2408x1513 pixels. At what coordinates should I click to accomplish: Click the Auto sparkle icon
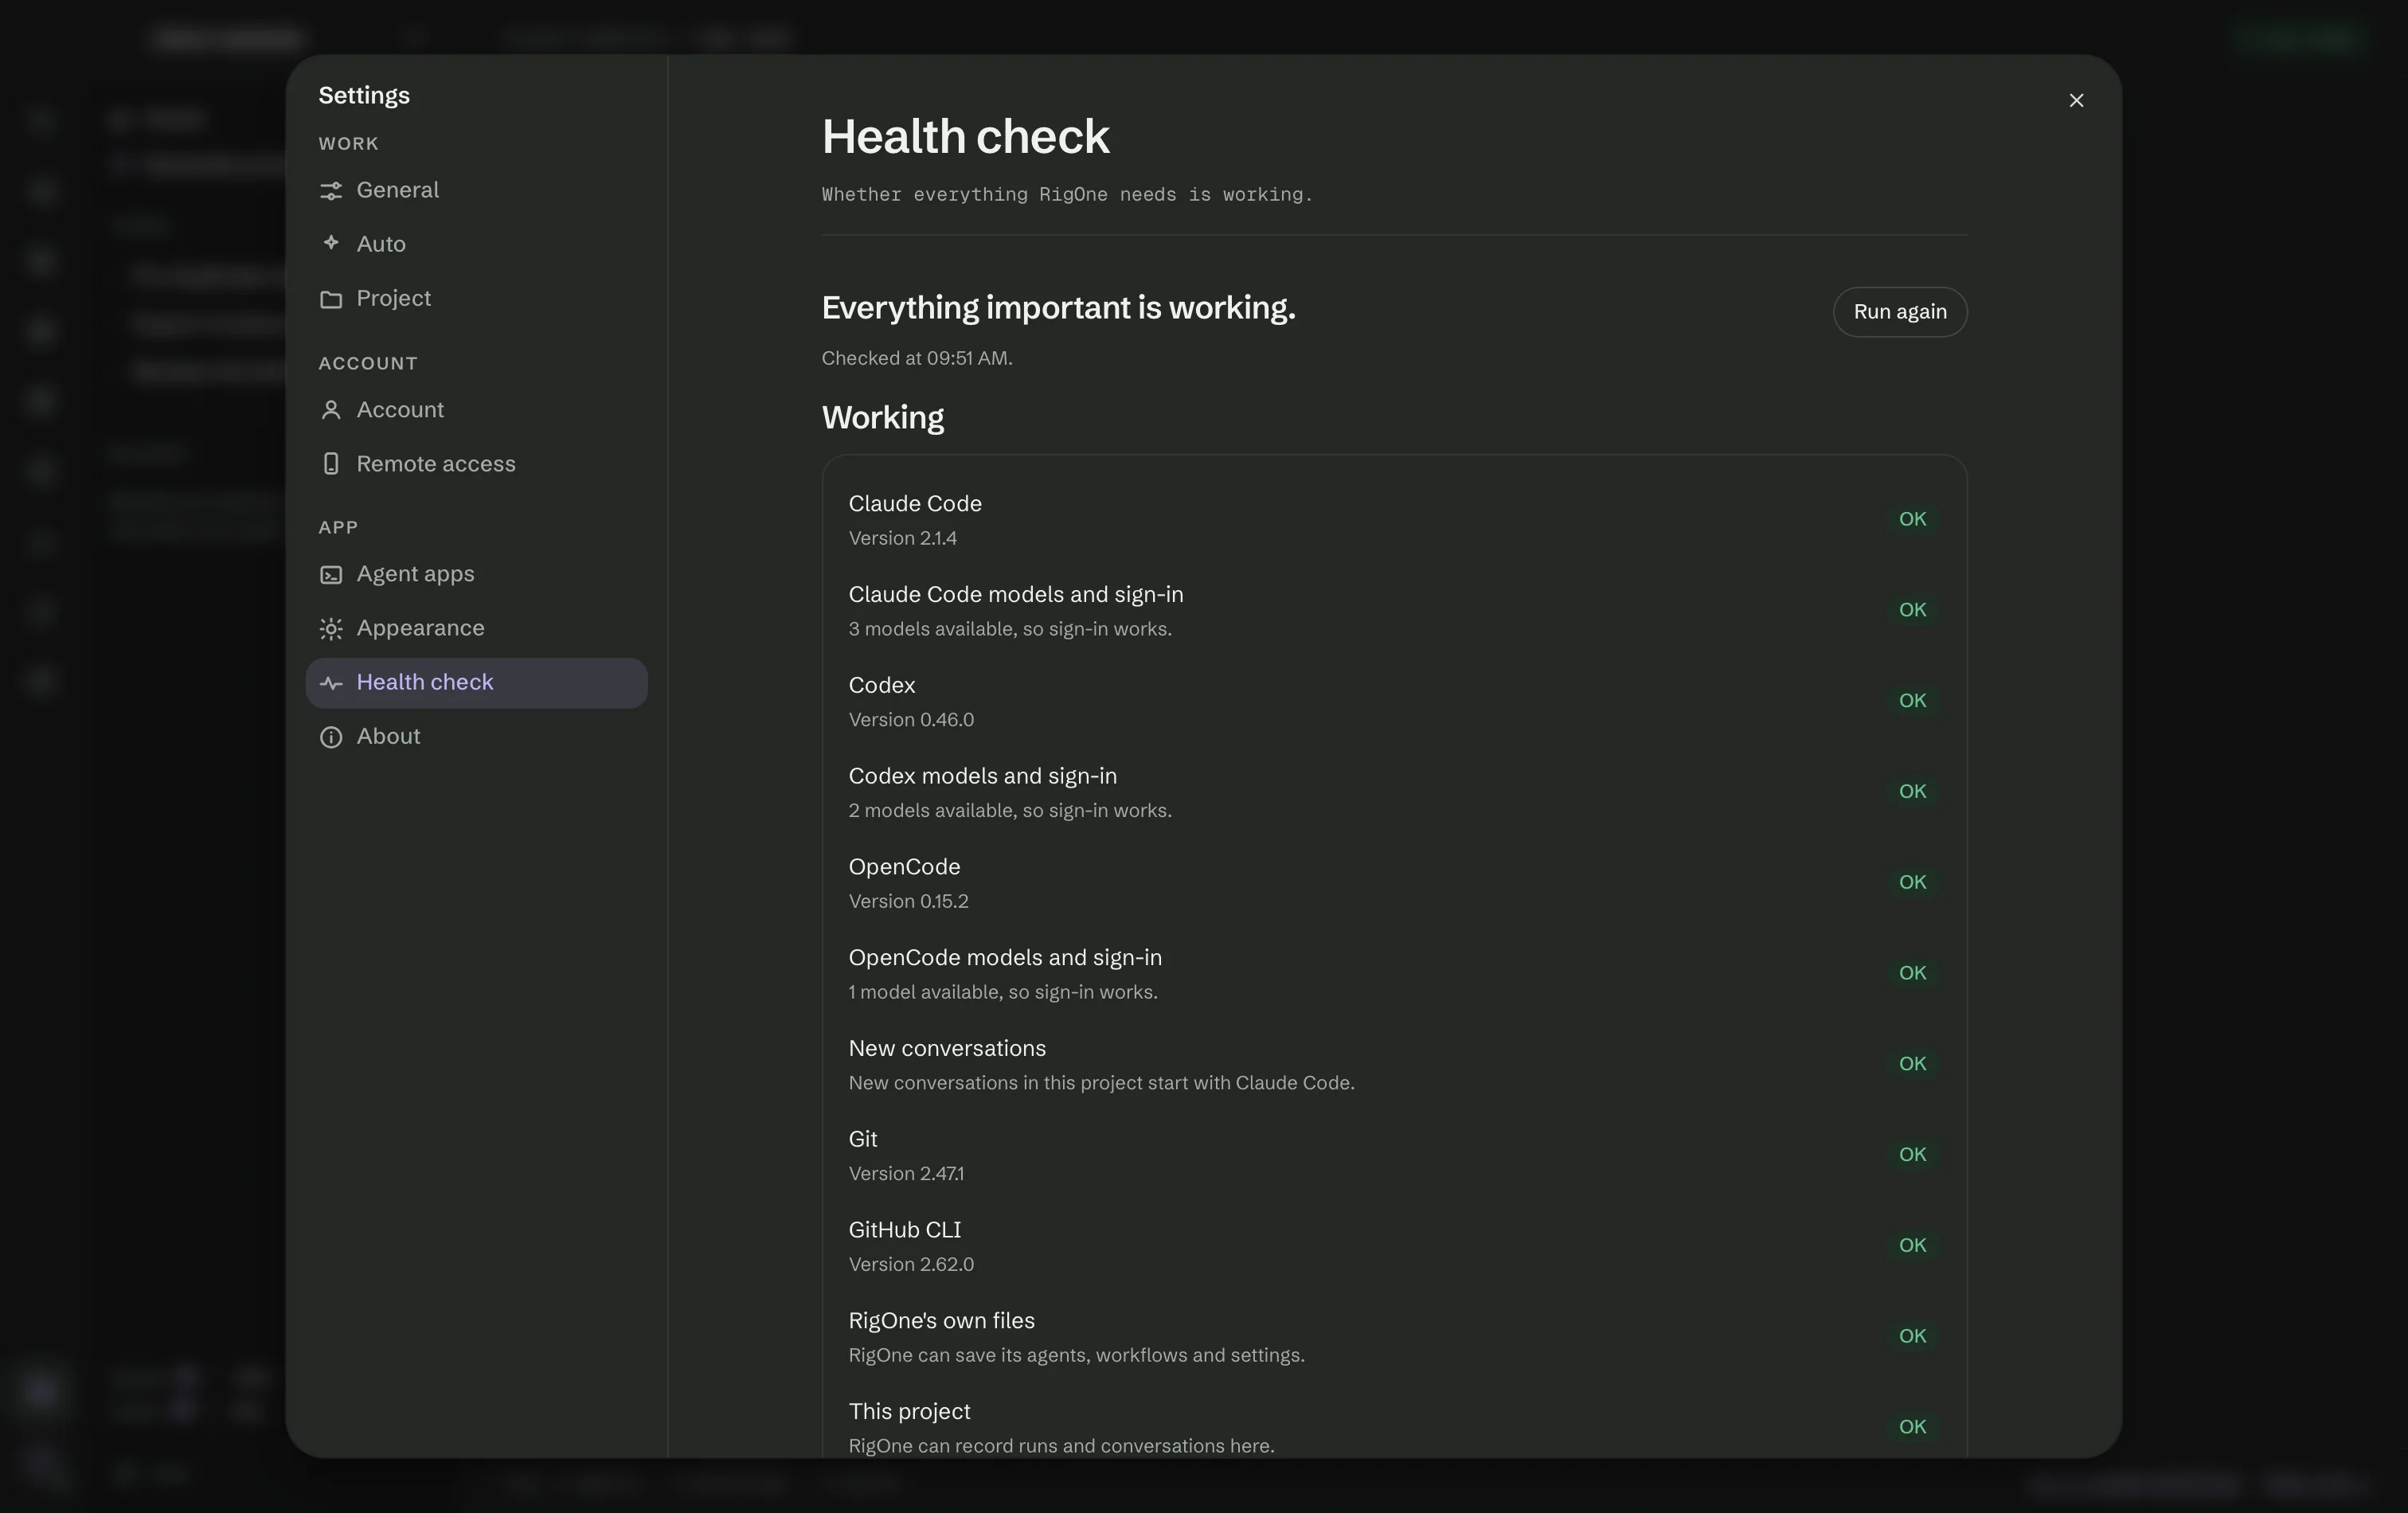pyautogui.click(x=331, y=243)
